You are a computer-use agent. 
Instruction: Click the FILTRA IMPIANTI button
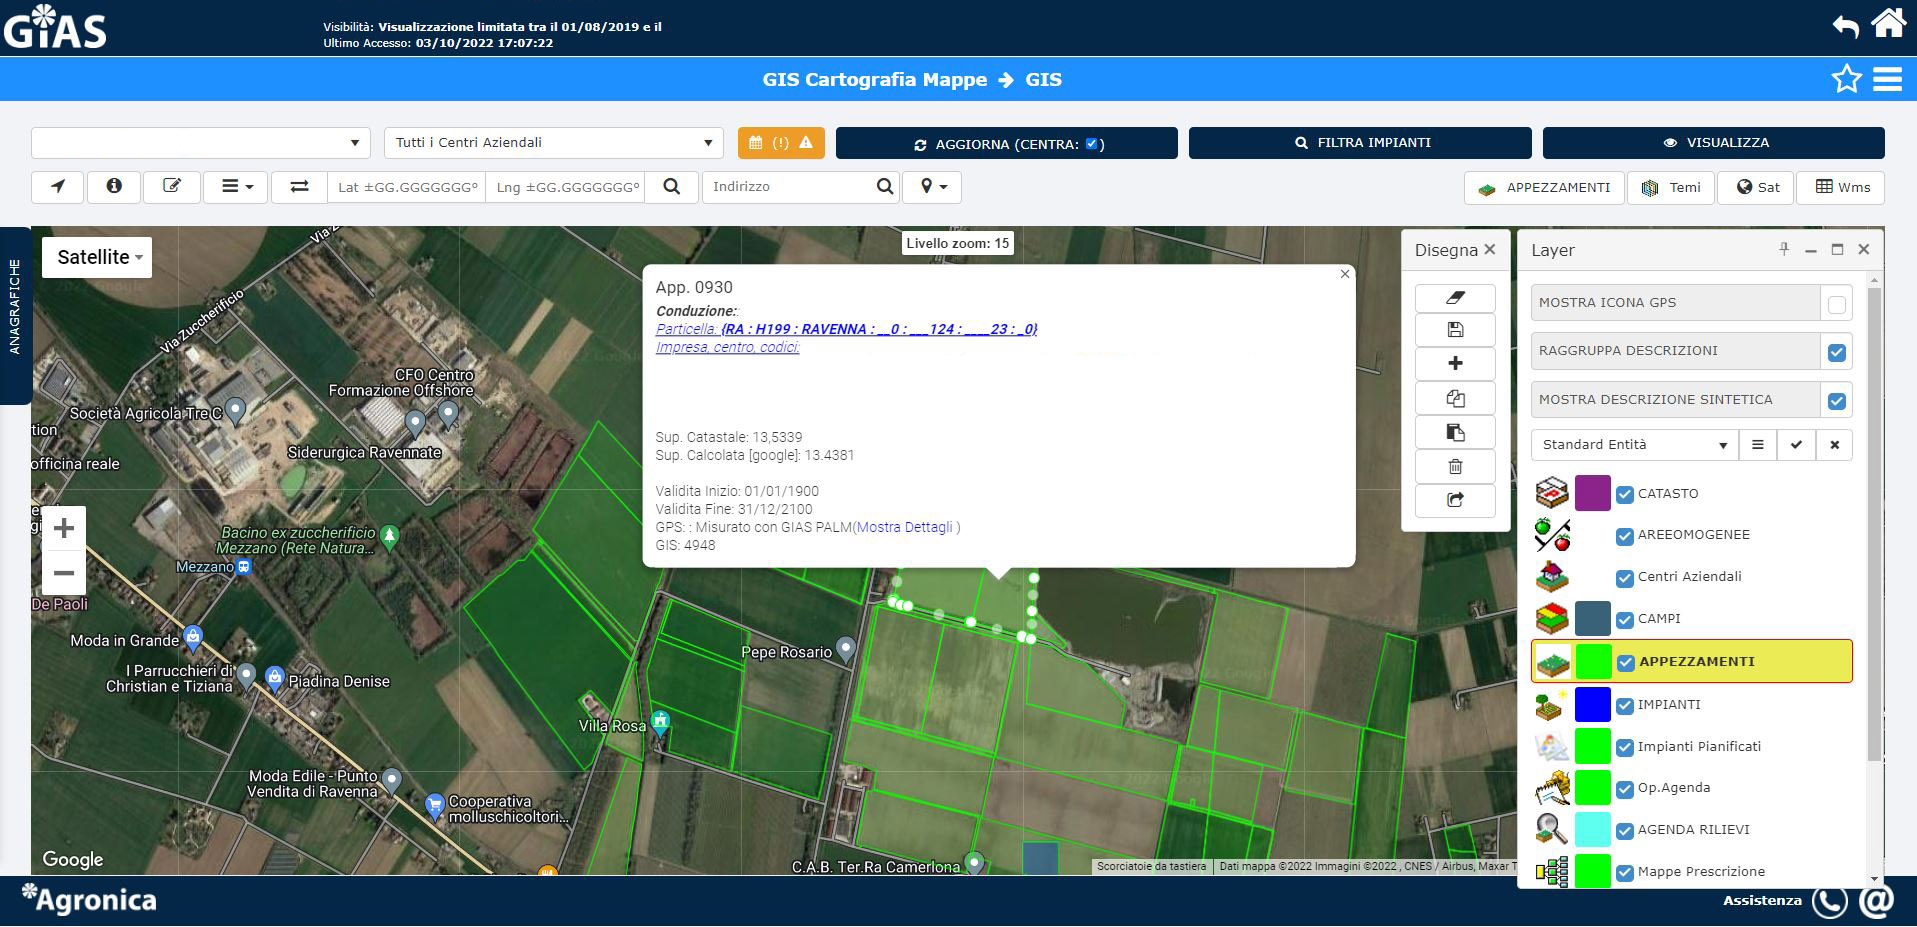1359,143
